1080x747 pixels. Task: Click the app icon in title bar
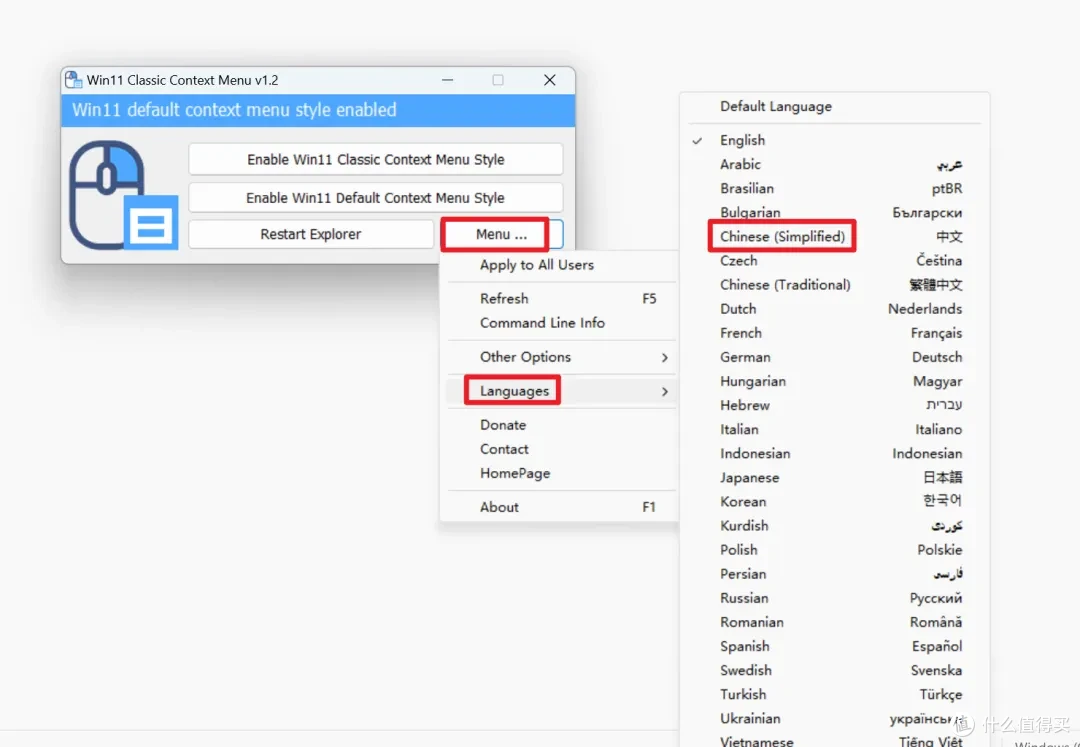click(74, 80)
